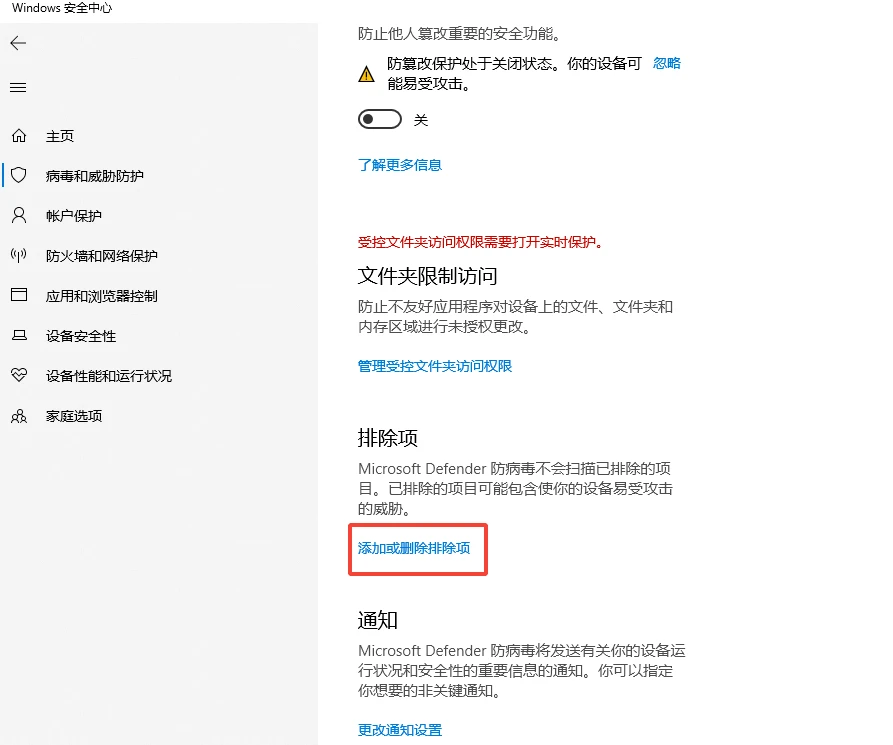Open 管理受控文件夹访问权限 link

pos(435,366)
